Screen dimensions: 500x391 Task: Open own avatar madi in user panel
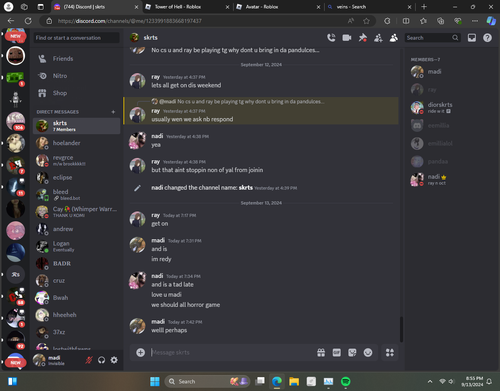coord(39,360)
